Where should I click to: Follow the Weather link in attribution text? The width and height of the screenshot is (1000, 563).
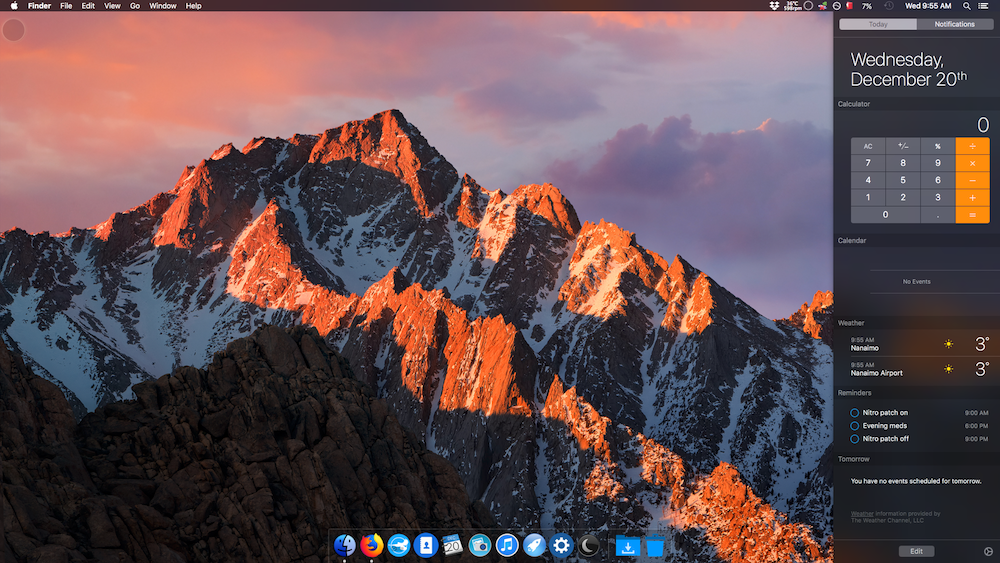pyautogui.click(x=861, y=514)
